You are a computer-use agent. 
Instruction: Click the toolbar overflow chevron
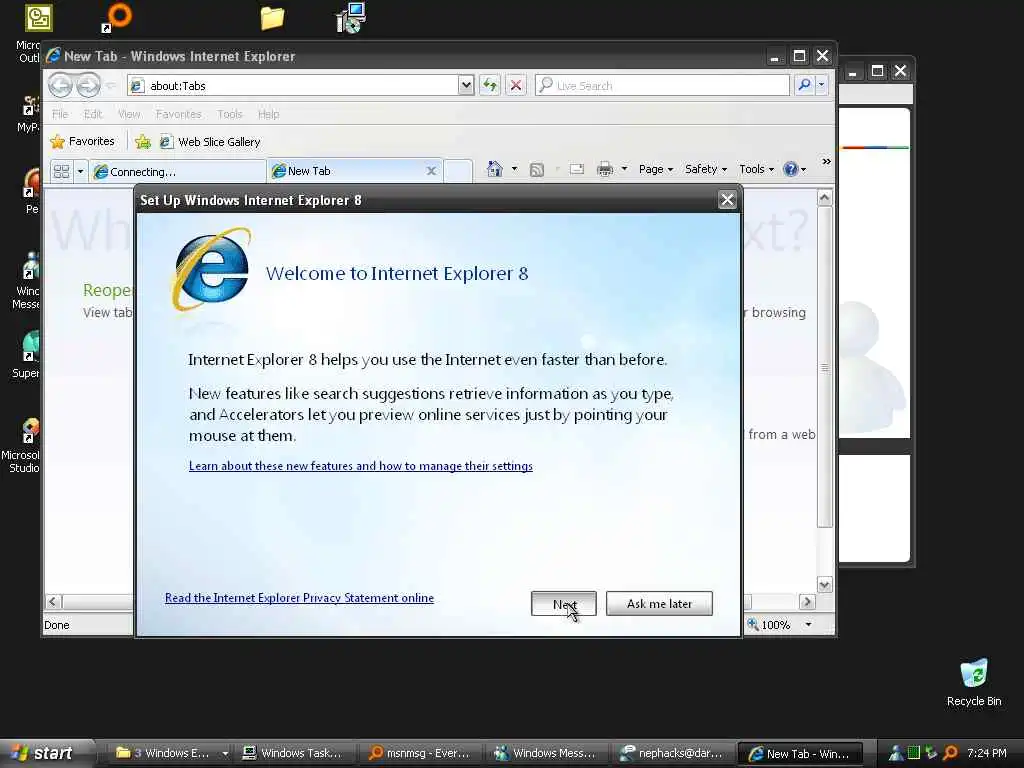pyautogui.click(x=826, y=161)
